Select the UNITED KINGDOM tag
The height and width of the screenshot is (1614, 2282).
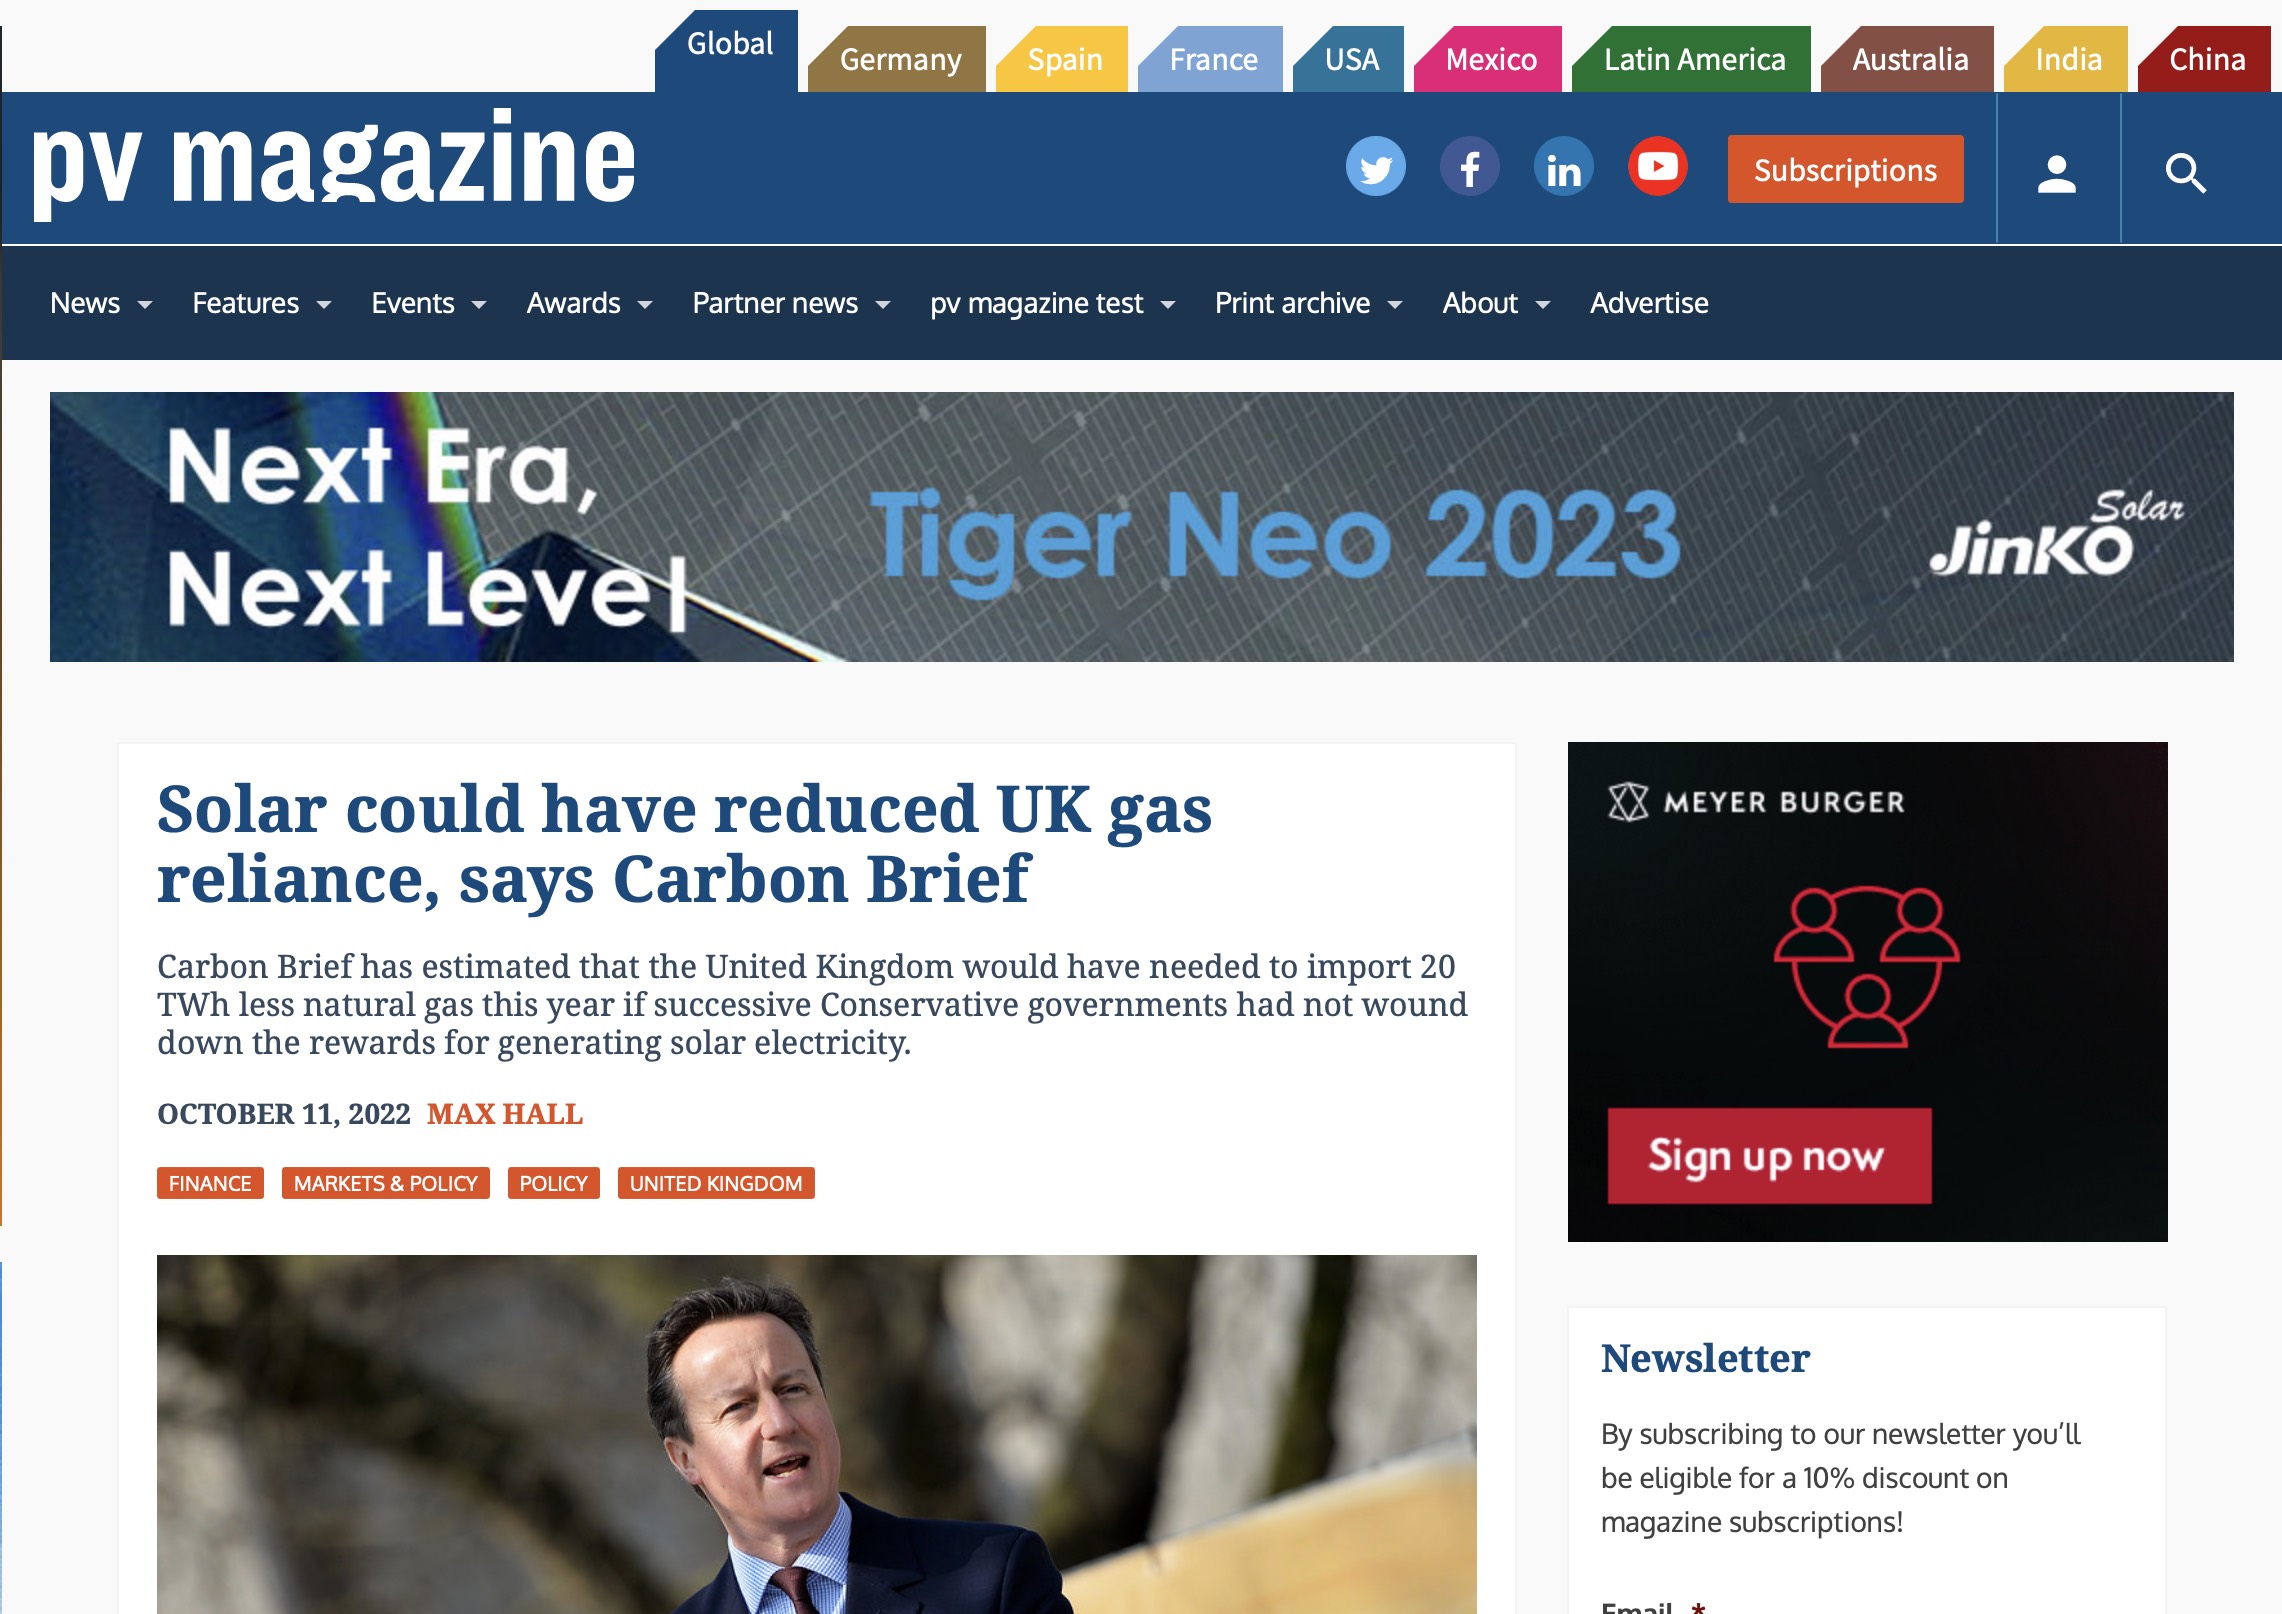click(716, 1183)
